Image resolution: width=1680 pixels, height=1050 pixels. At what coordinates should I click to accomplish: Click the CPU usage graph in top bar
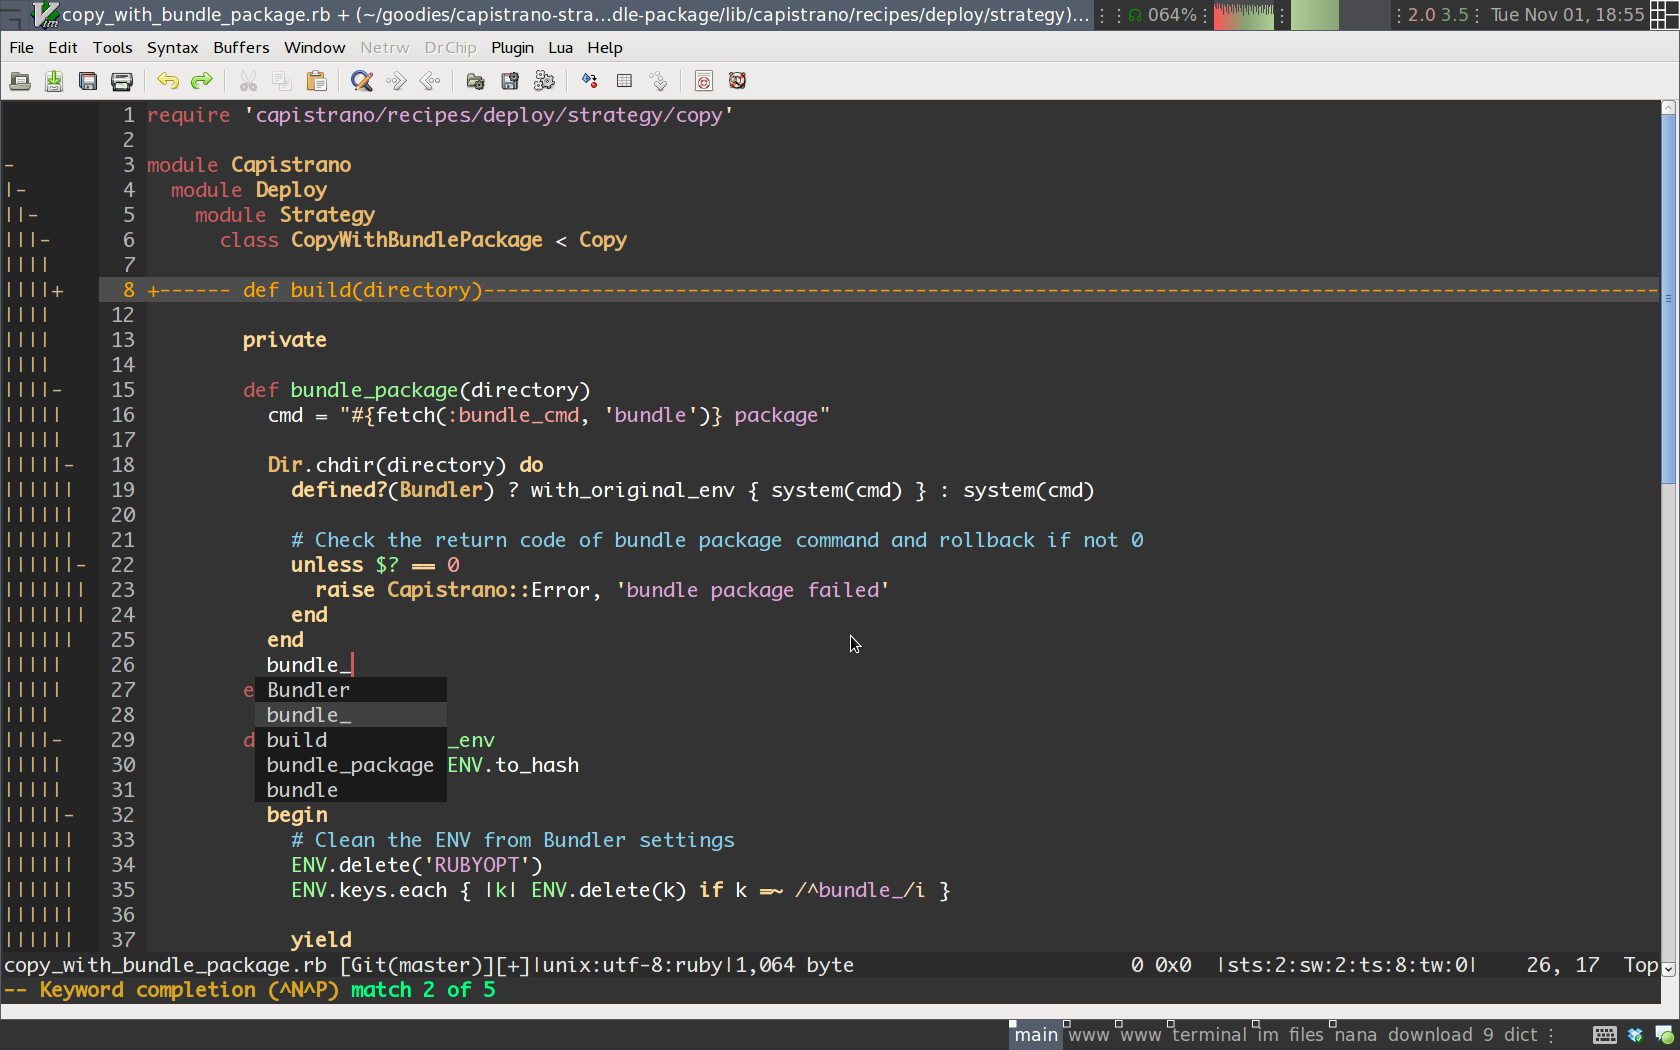coord(1243,15)
